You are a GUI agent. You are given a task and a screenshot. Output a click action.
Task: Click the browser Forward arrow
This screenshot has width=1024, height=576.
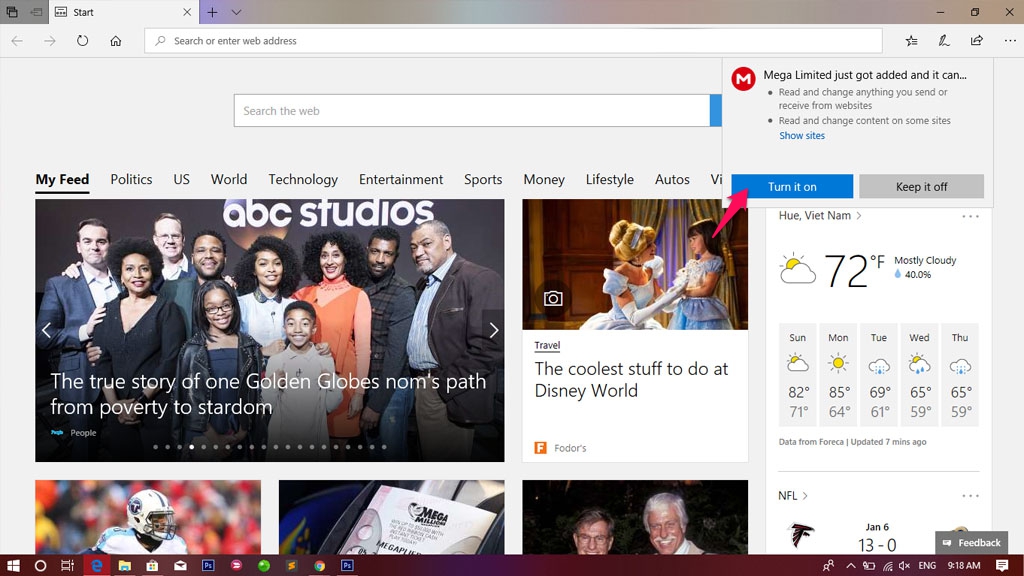click(50, 40)
